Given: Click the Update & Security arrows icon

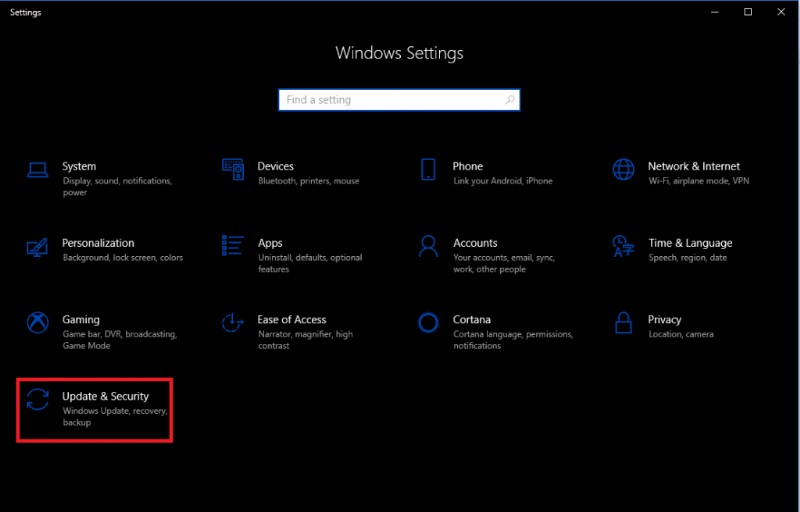Looking at the screenshot, I should pos(38,399).
